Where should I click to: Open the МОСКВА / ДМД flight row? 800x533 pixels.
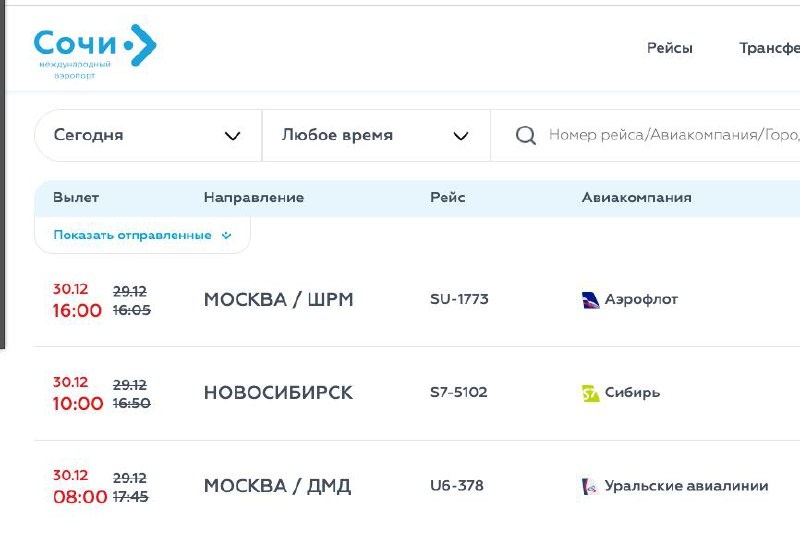[417, 487]
